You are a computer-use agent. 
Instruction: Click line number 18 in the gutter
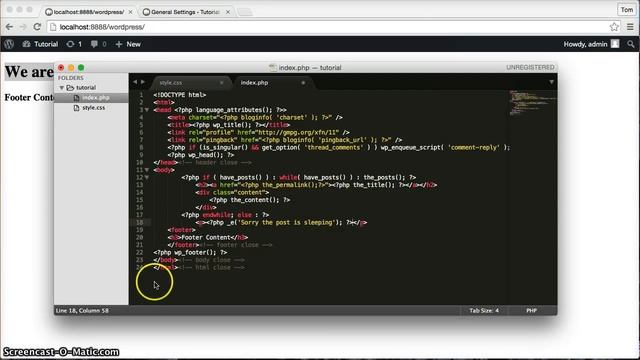140,222
